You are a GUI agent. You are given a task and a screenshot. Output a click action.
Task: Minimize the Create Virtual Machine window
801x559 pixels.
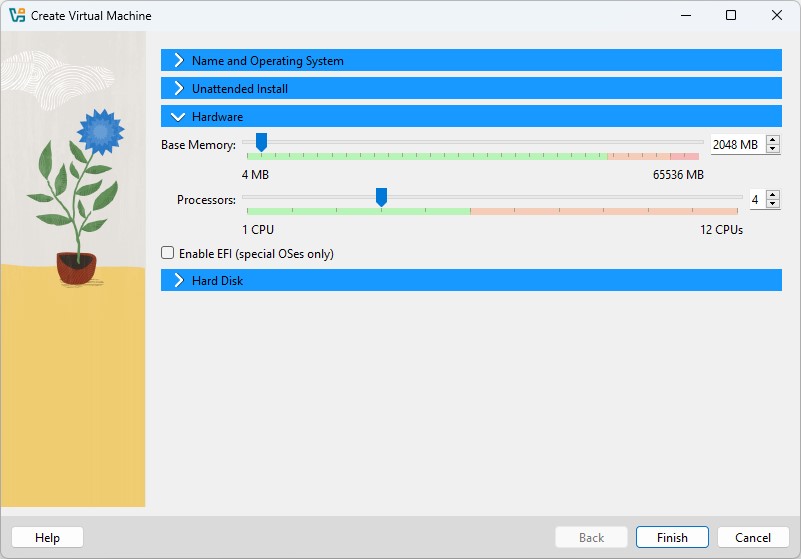tap(686, 15)
